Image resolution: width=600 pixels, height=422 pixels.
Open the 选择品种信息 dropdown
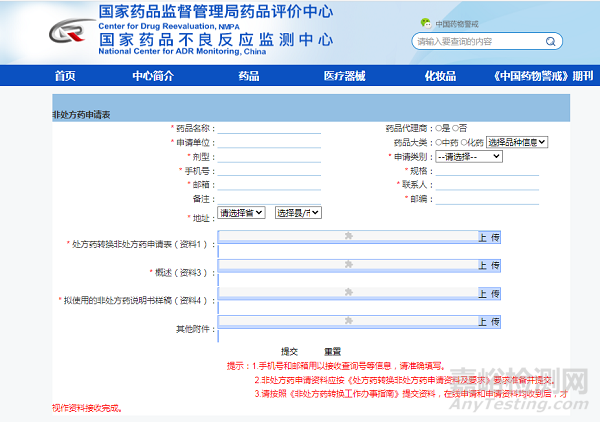(517, 143)
